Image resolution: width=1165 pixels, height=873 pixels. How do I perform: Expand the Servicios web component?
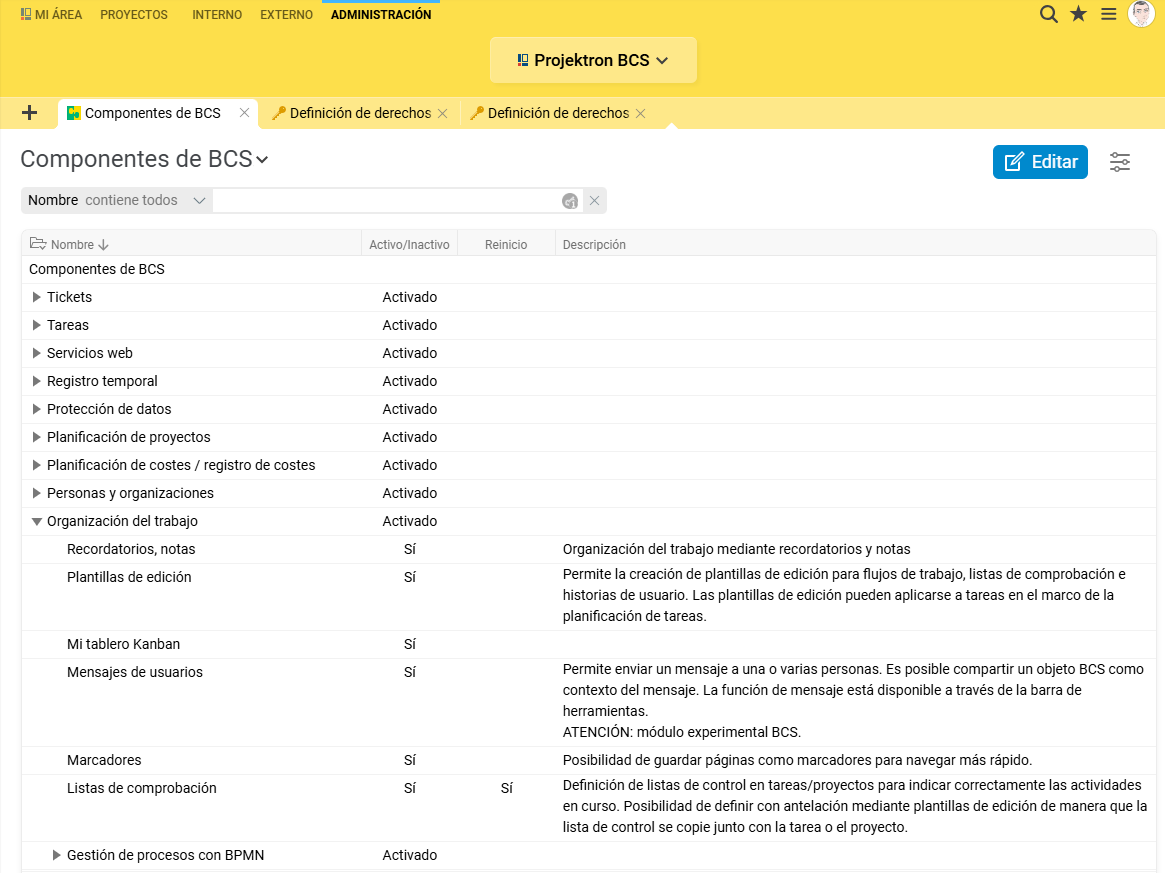click(x=36, y=353)
